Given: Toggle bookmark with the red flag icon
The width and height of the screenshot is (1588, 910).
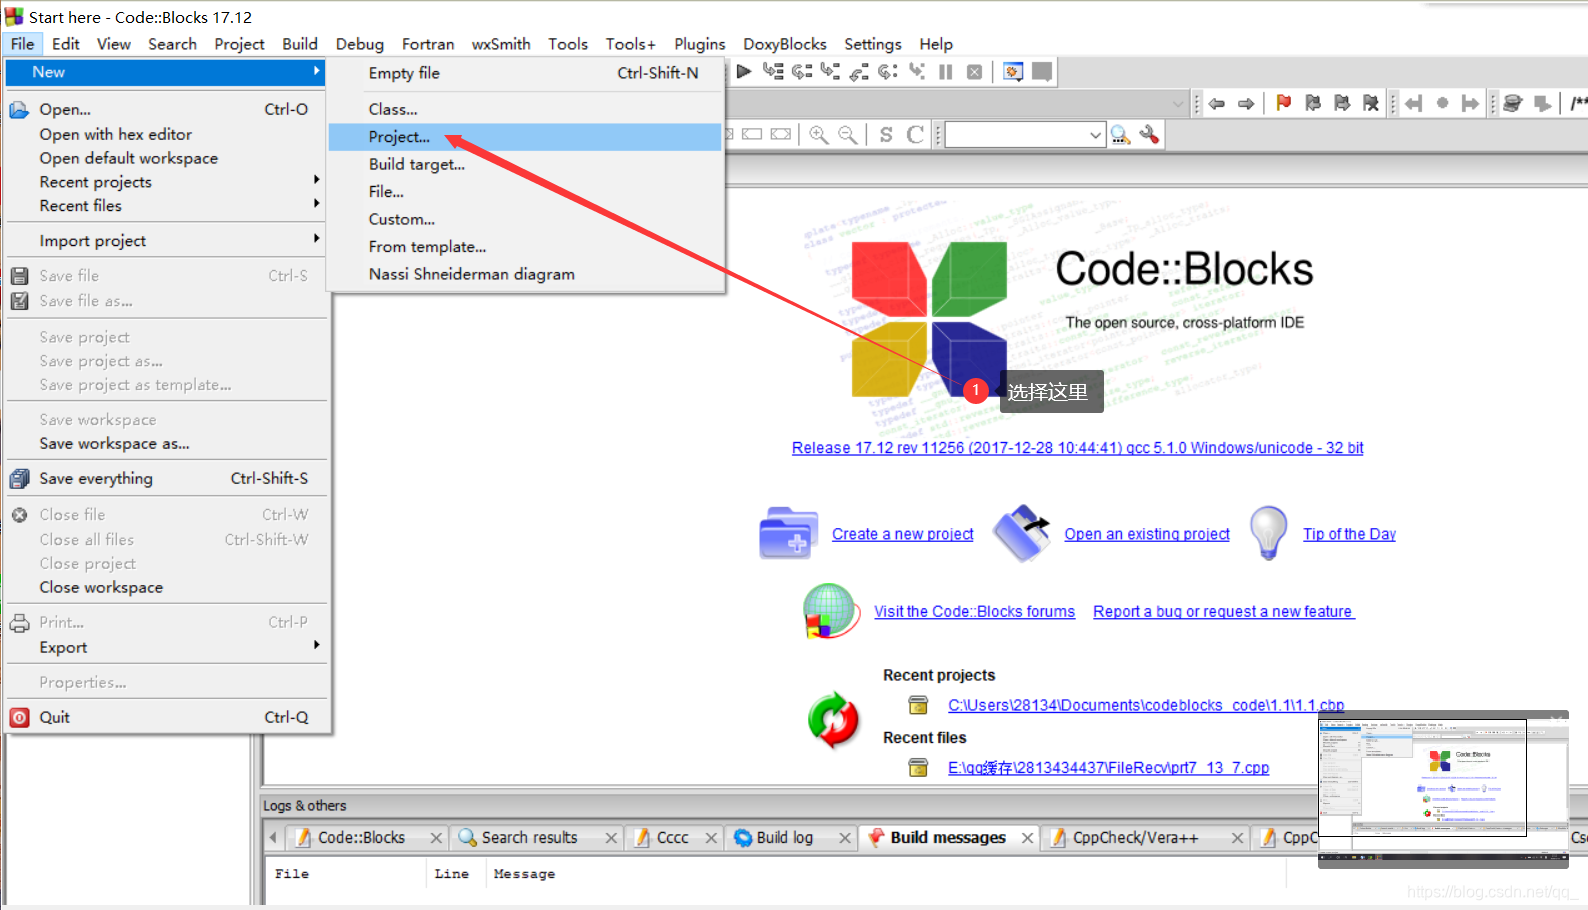Looking at the screenshot, I should tap(1284, 103).
